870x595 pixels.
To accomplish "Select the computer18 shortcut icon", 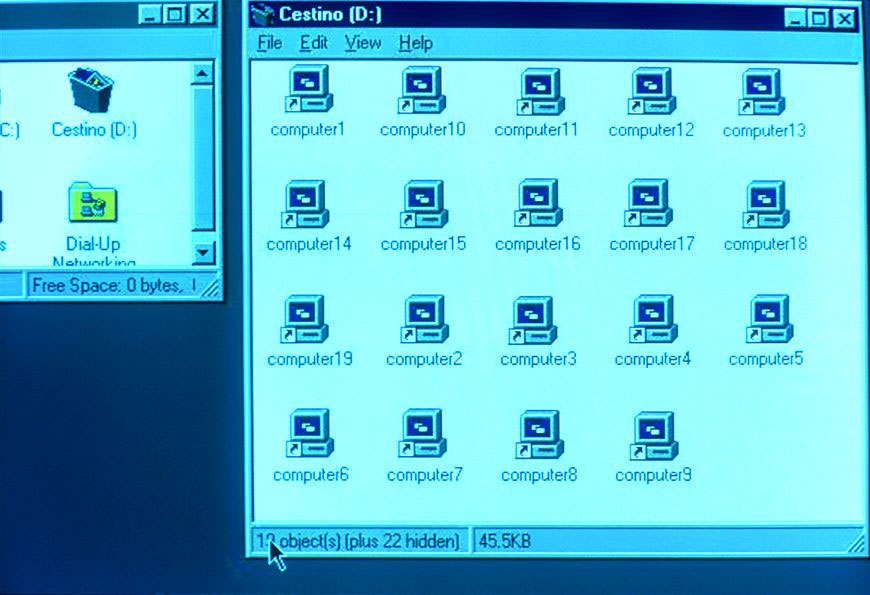I will 766,204.
